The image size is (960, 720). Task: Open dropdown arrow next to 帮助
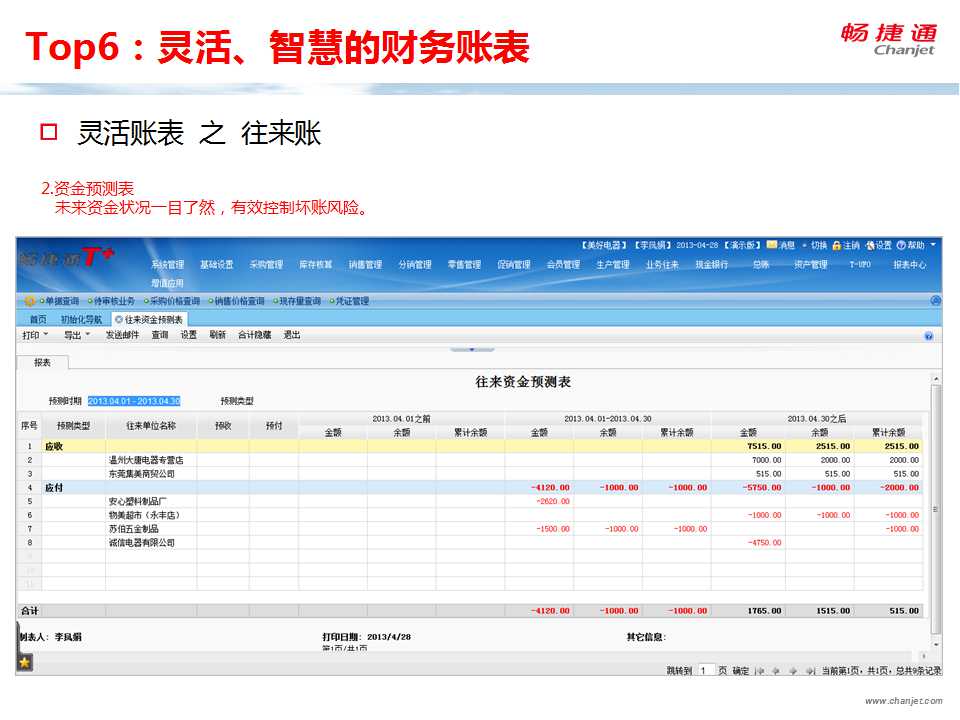click(x=933, y=245)
